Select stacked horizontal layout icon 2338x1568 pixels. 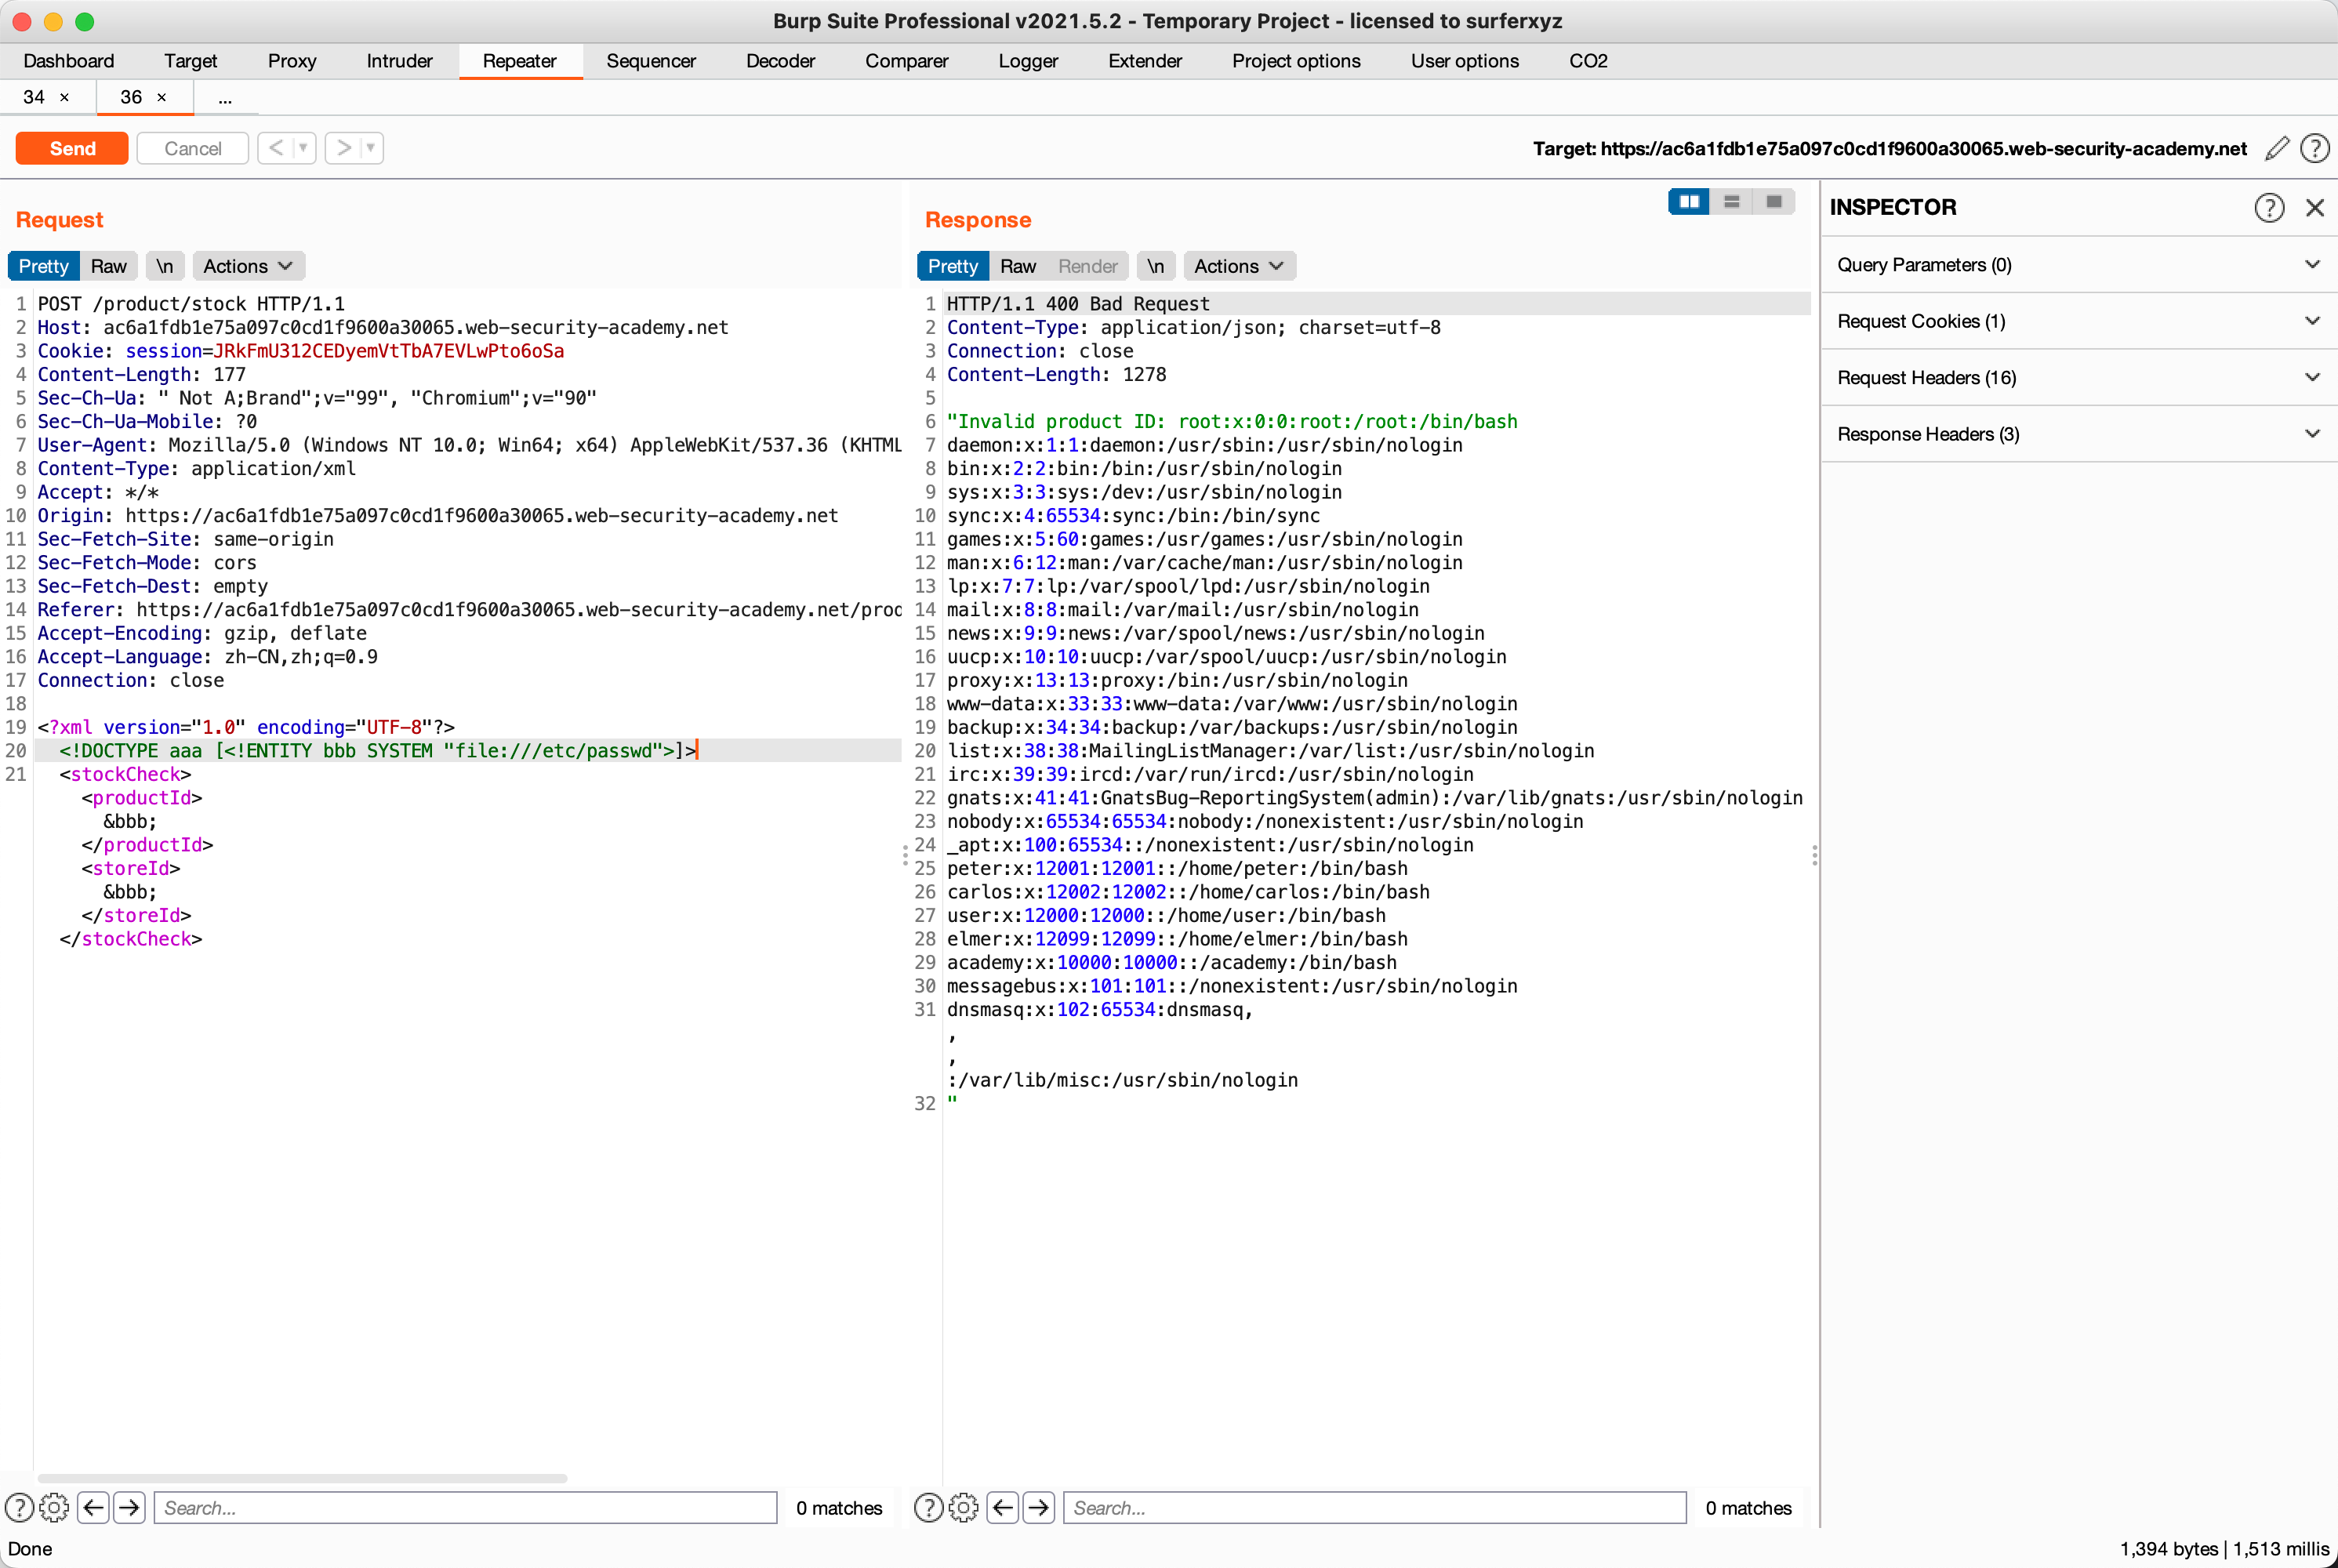click(x=1731, y=202)
